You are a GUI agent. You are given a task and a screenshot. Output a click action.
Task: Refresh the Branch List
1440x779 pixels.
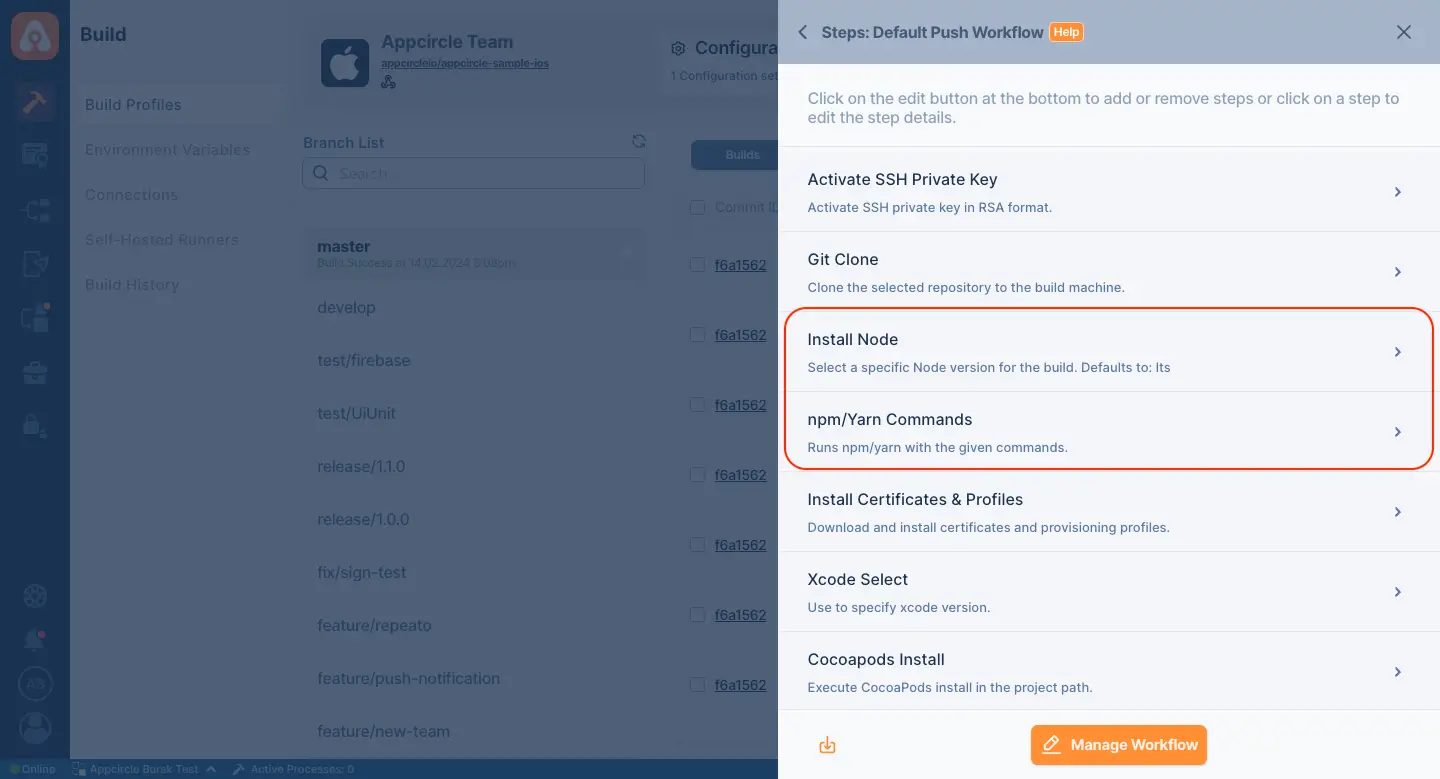coord(639,142)
